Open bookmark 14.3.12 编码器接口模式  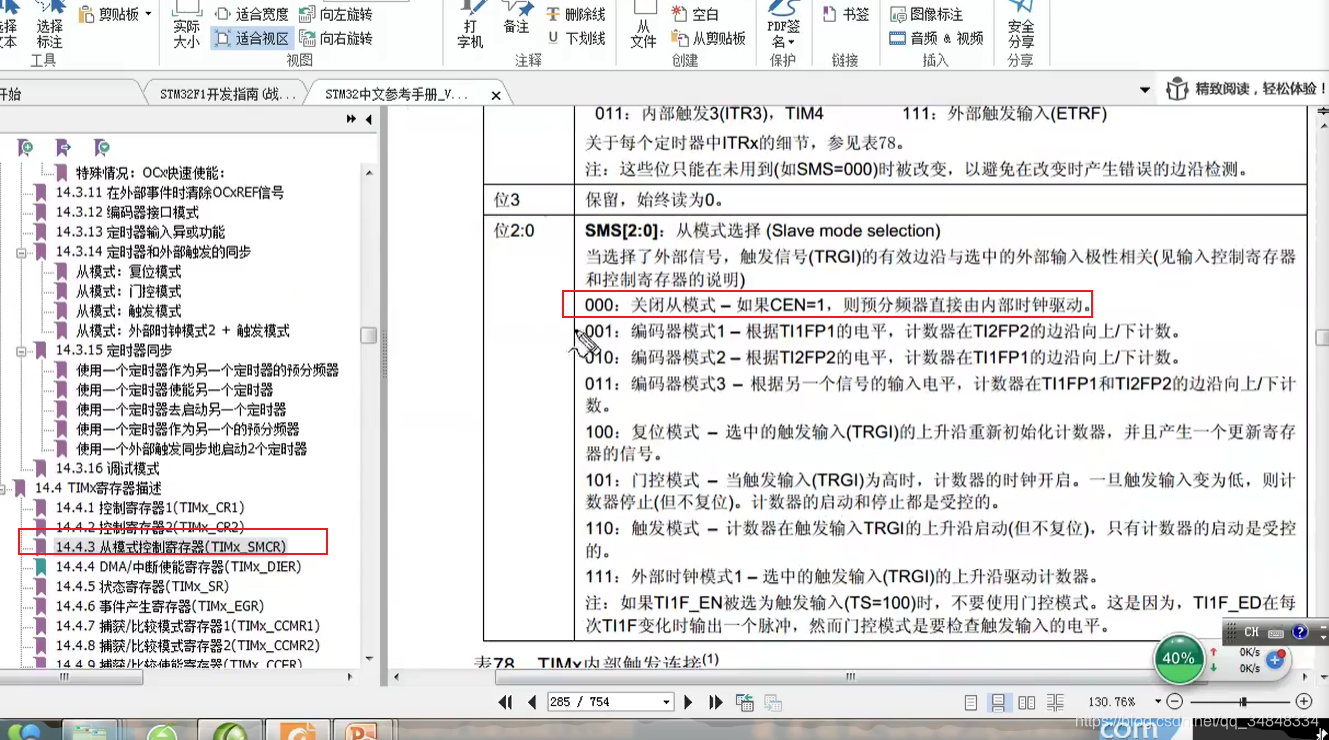127,212
